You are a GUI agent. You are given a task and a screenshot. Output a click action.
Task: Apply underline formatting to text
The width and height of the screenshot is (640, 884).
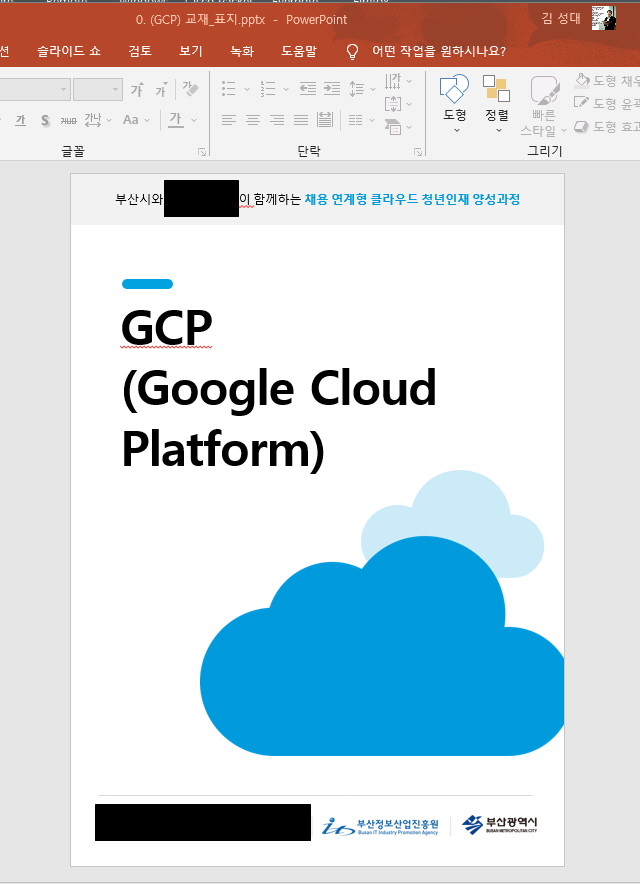click(x=21, y=120)
